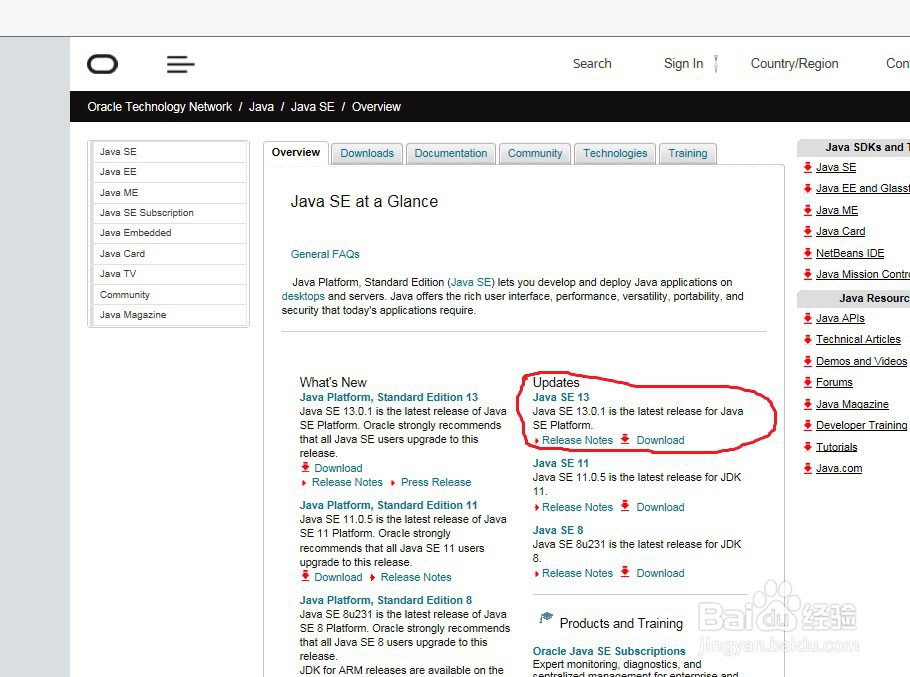Click red arrow icon beside Java Card link

[807, 231]
